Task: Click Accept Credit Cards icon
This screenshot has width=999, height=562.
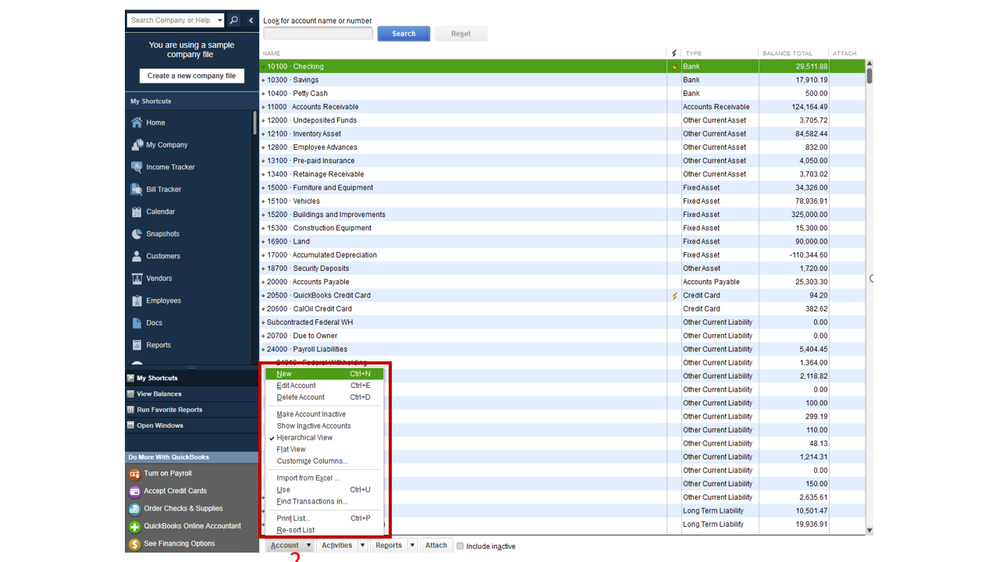Action: tap(134, 491)
